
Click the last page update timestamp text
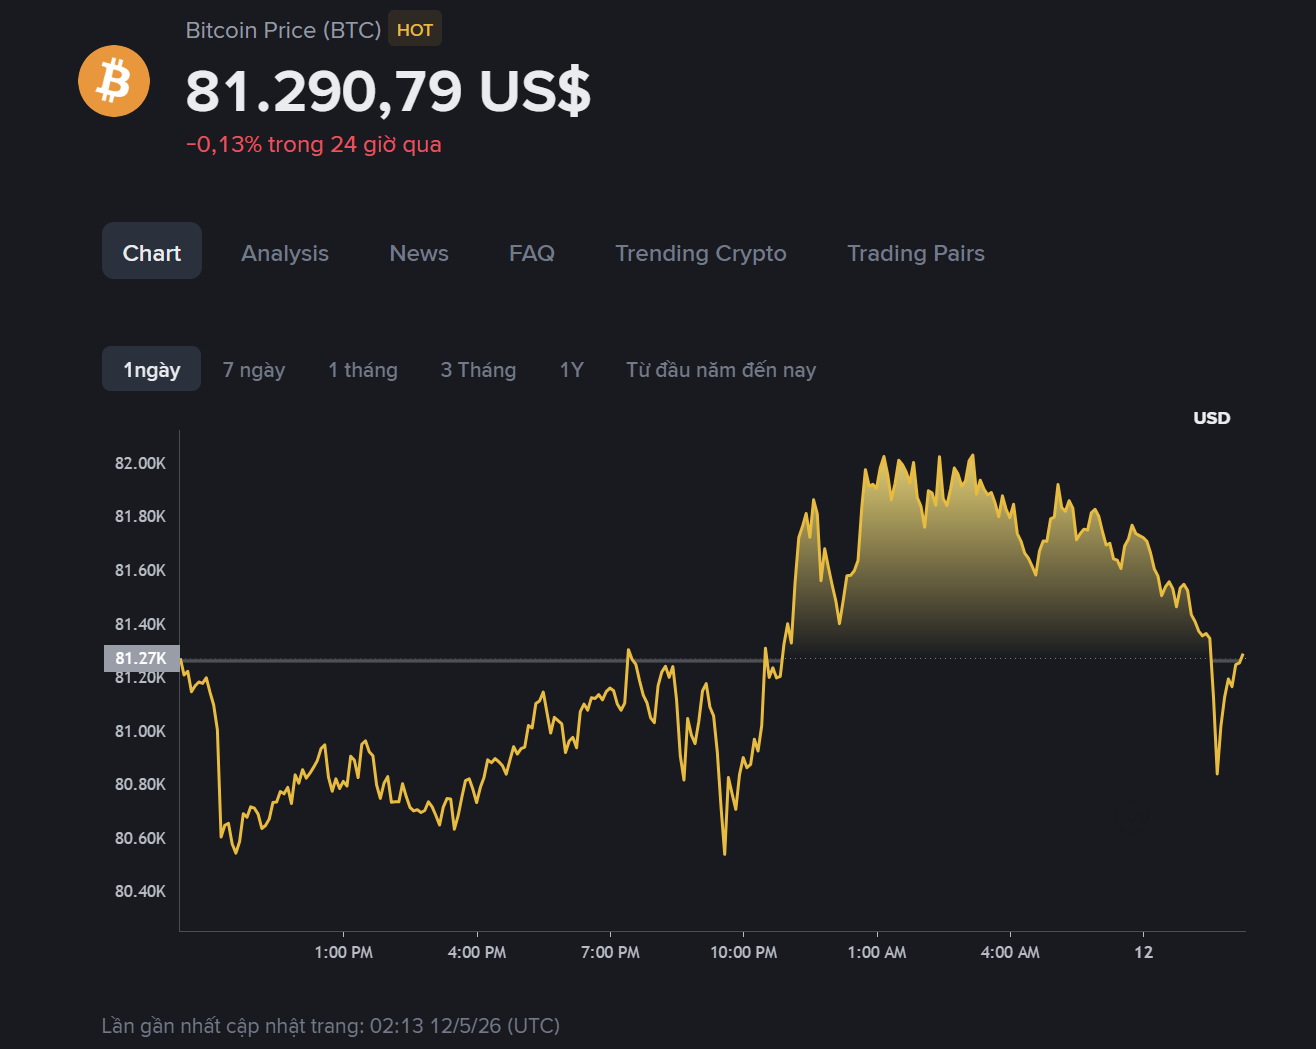[x=331, y=1026]
